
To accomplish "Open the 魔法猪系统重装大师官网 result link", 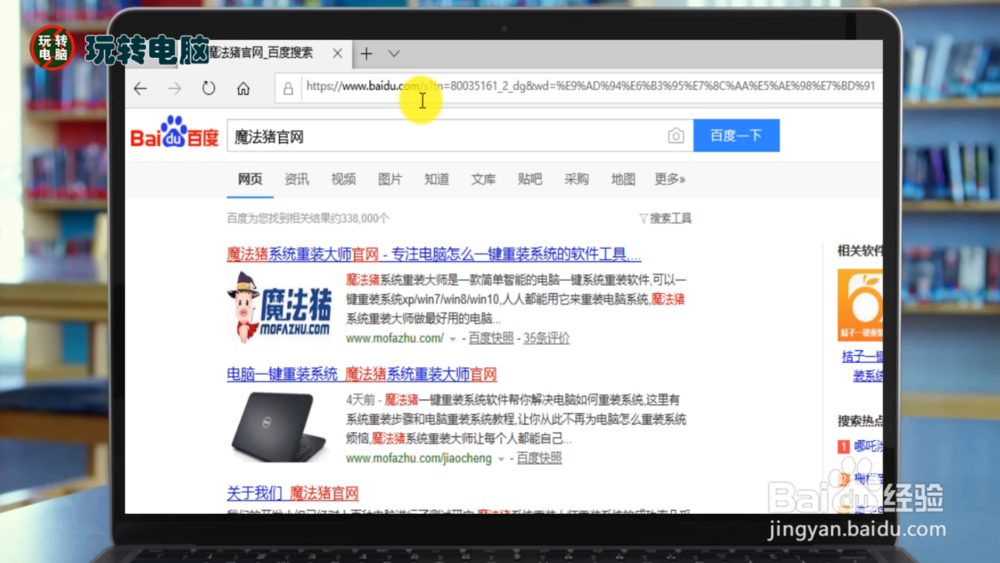I will click(434, 254).
